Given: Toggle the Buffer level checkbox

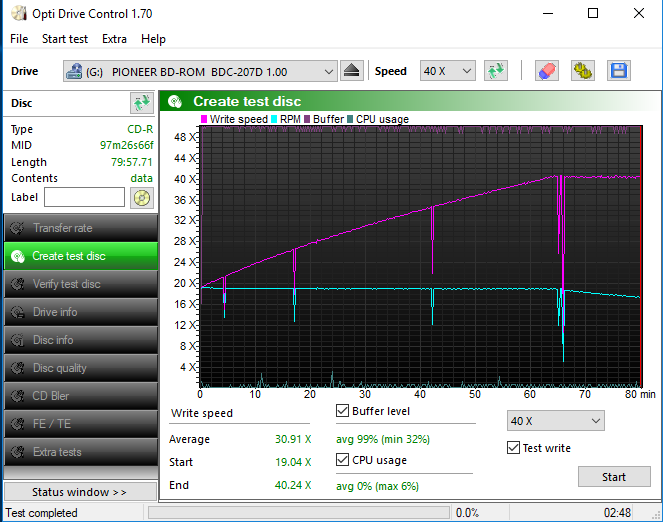Looking at the screenshot, I should [342, 410].
